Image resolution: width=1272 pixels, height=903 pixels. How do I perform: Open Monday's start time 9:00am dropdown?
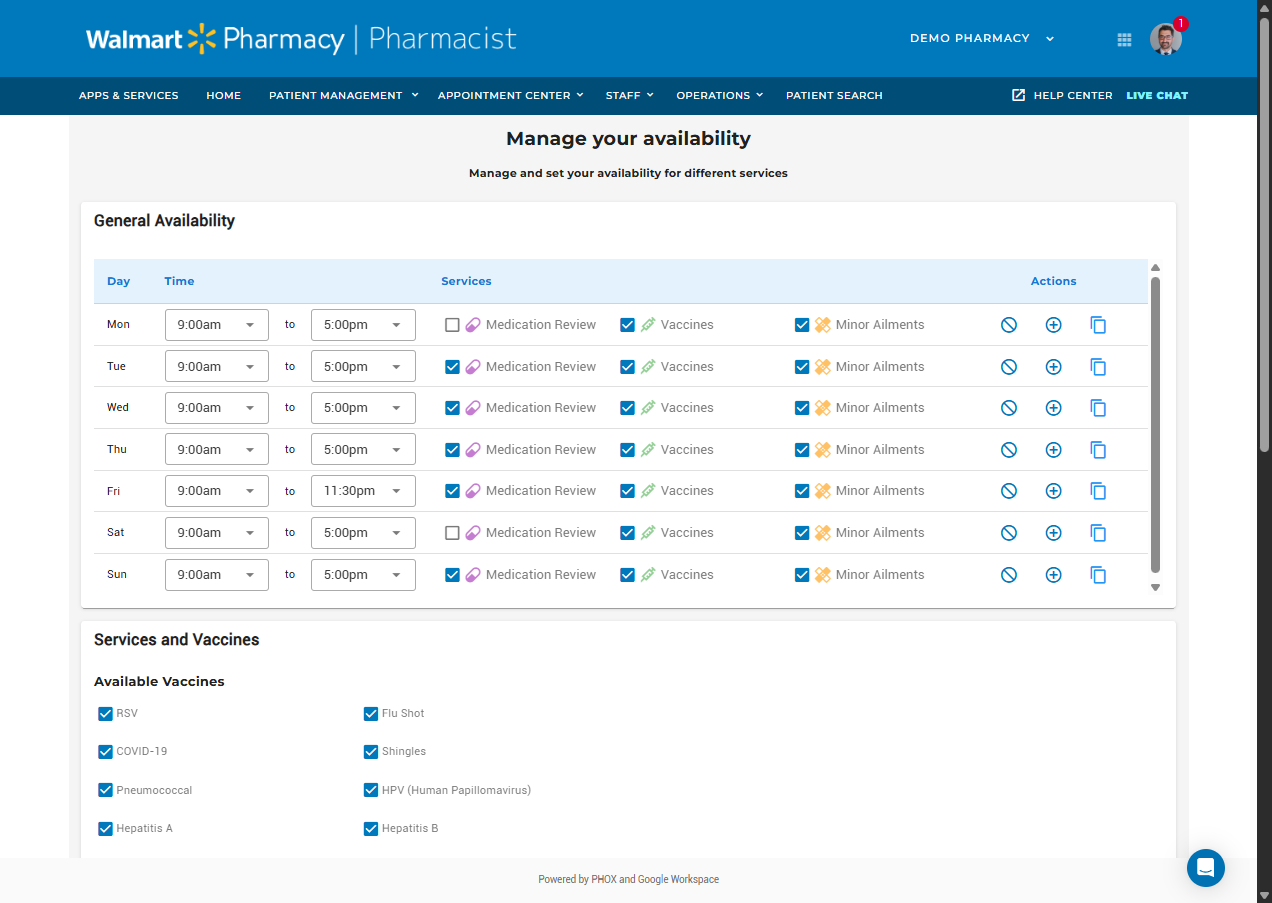click(217, 325)
